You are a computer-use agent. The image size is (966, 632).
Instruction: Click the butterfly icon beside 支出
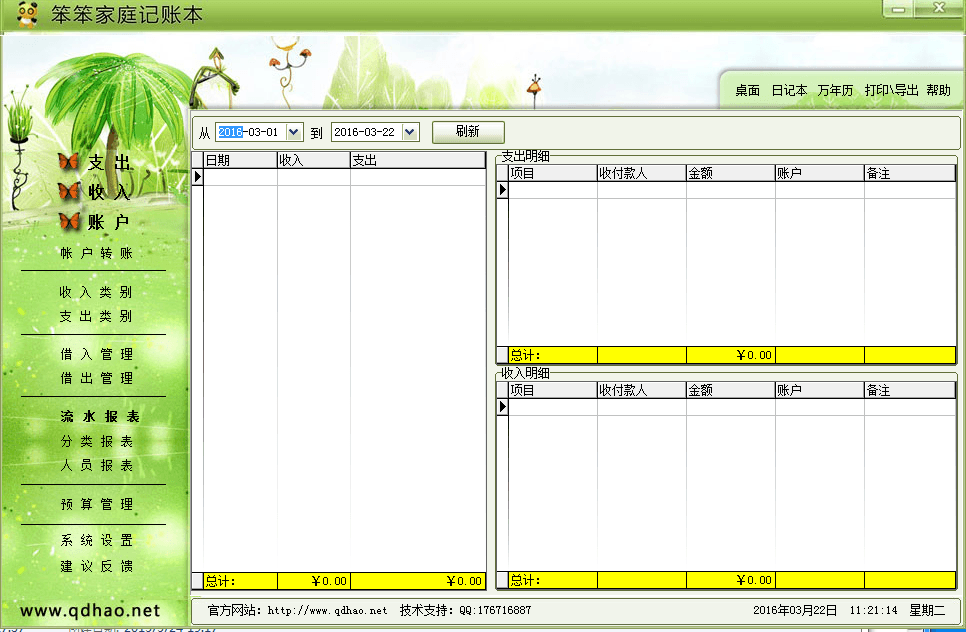[x=69, y=162]
